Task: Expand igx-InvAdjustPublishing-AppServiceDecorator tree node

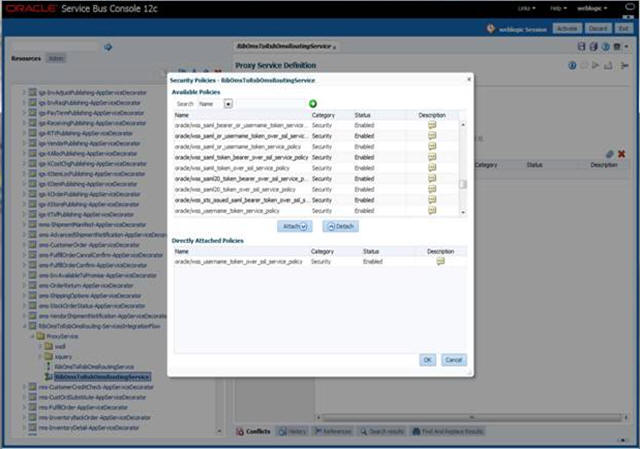Action: click(24, 93)
